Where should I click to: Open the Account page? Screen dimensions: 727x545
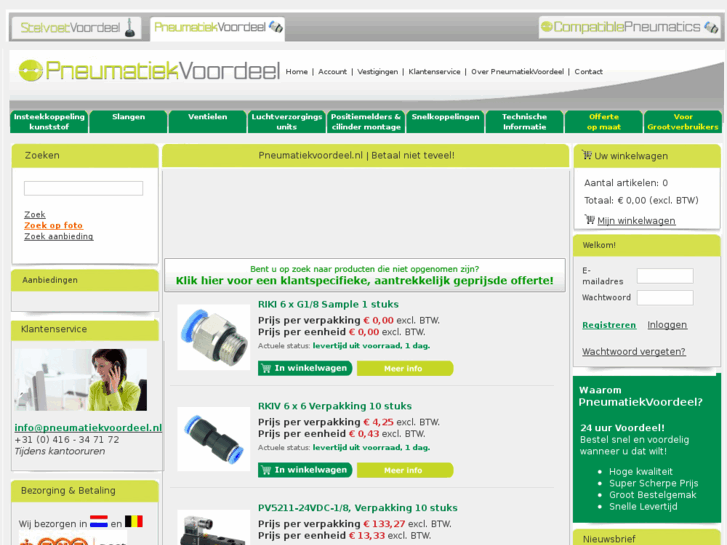(332, 71)
